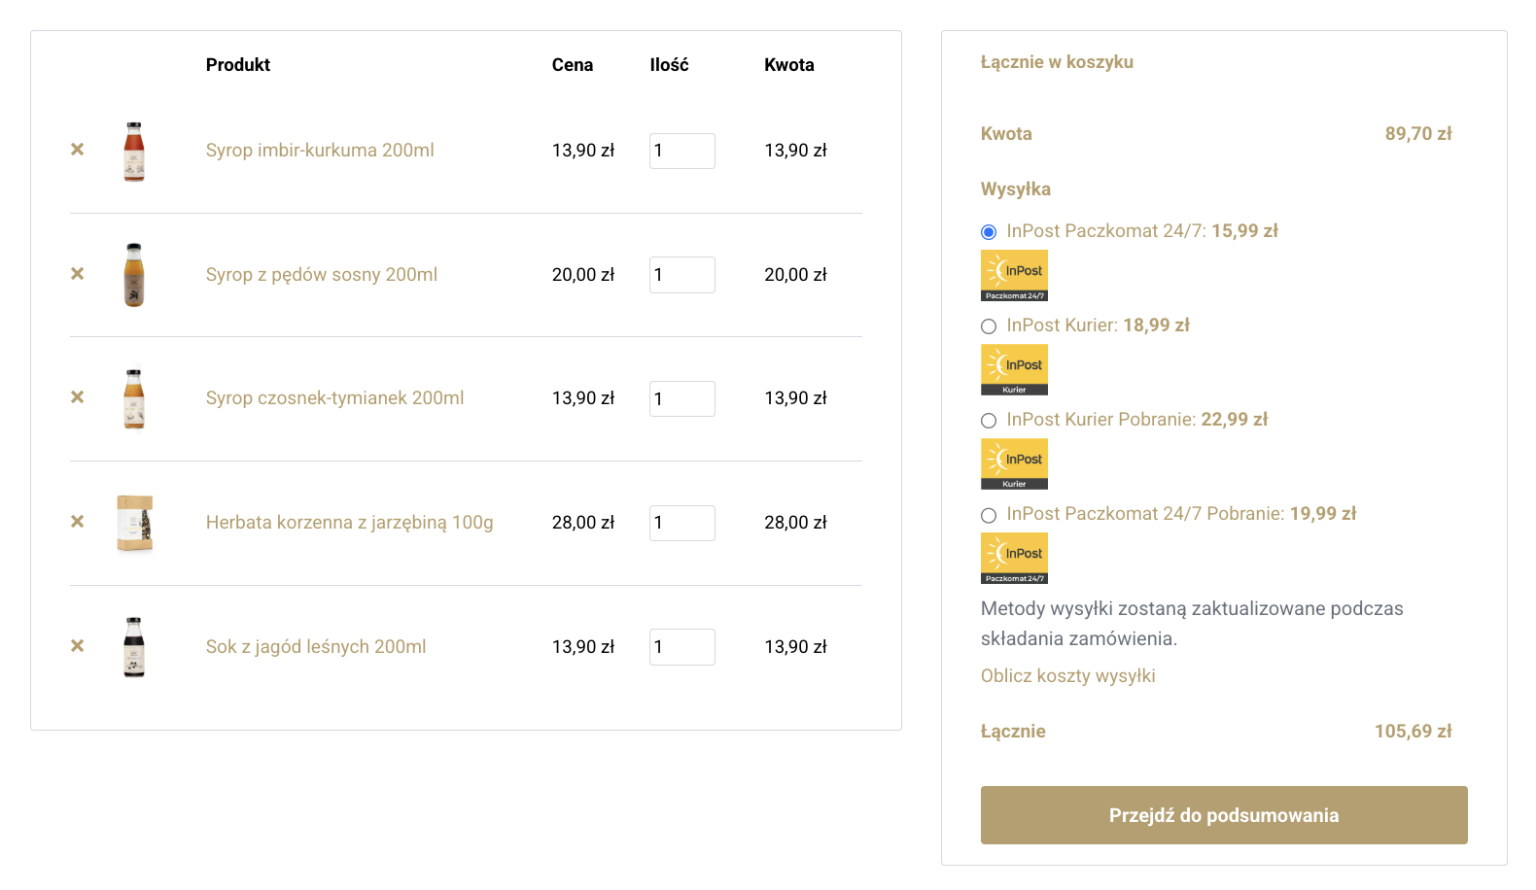Viewport: 1536px width, 890px height.
Task: Select InPost Kurier Pobranie shipping
Action: [989, 421]
